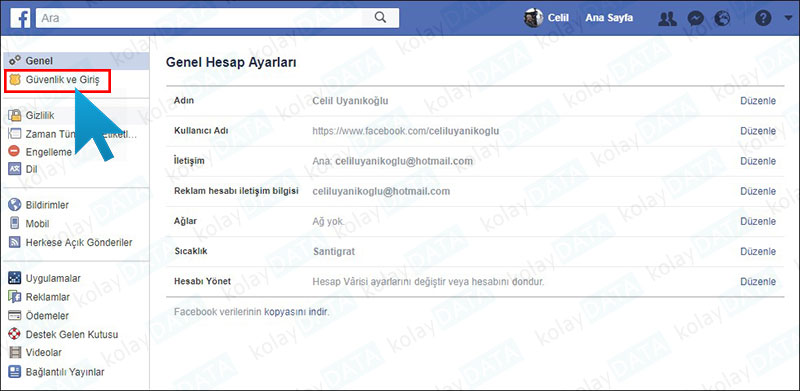The height and width of the screenshot is (391, 800).
Task: Open the Mobil settings section
Action: click(37, 224)
